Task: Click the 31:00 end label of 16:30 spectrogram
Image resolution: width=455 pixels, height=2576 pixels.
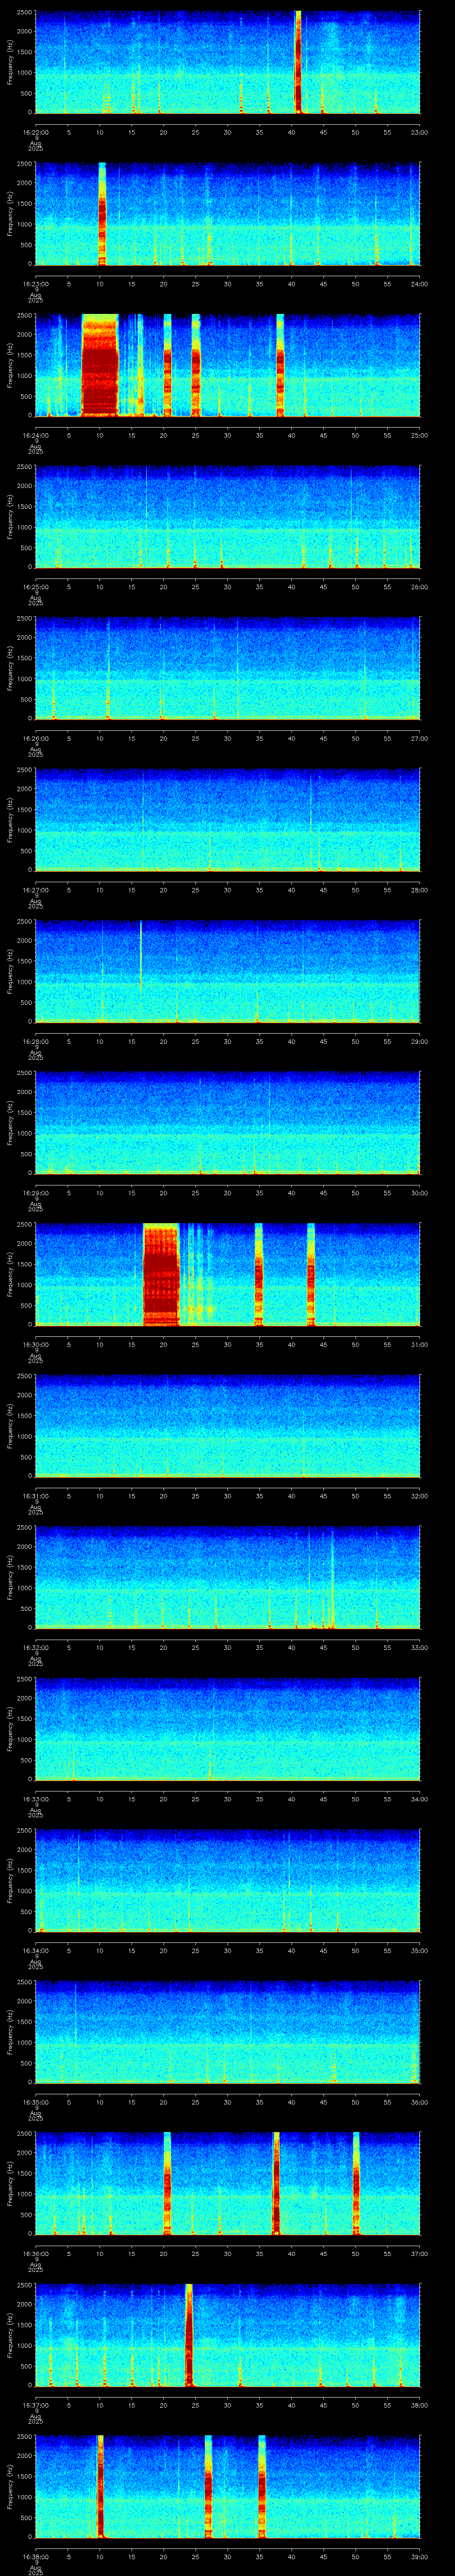Action: pos(419,1344)
